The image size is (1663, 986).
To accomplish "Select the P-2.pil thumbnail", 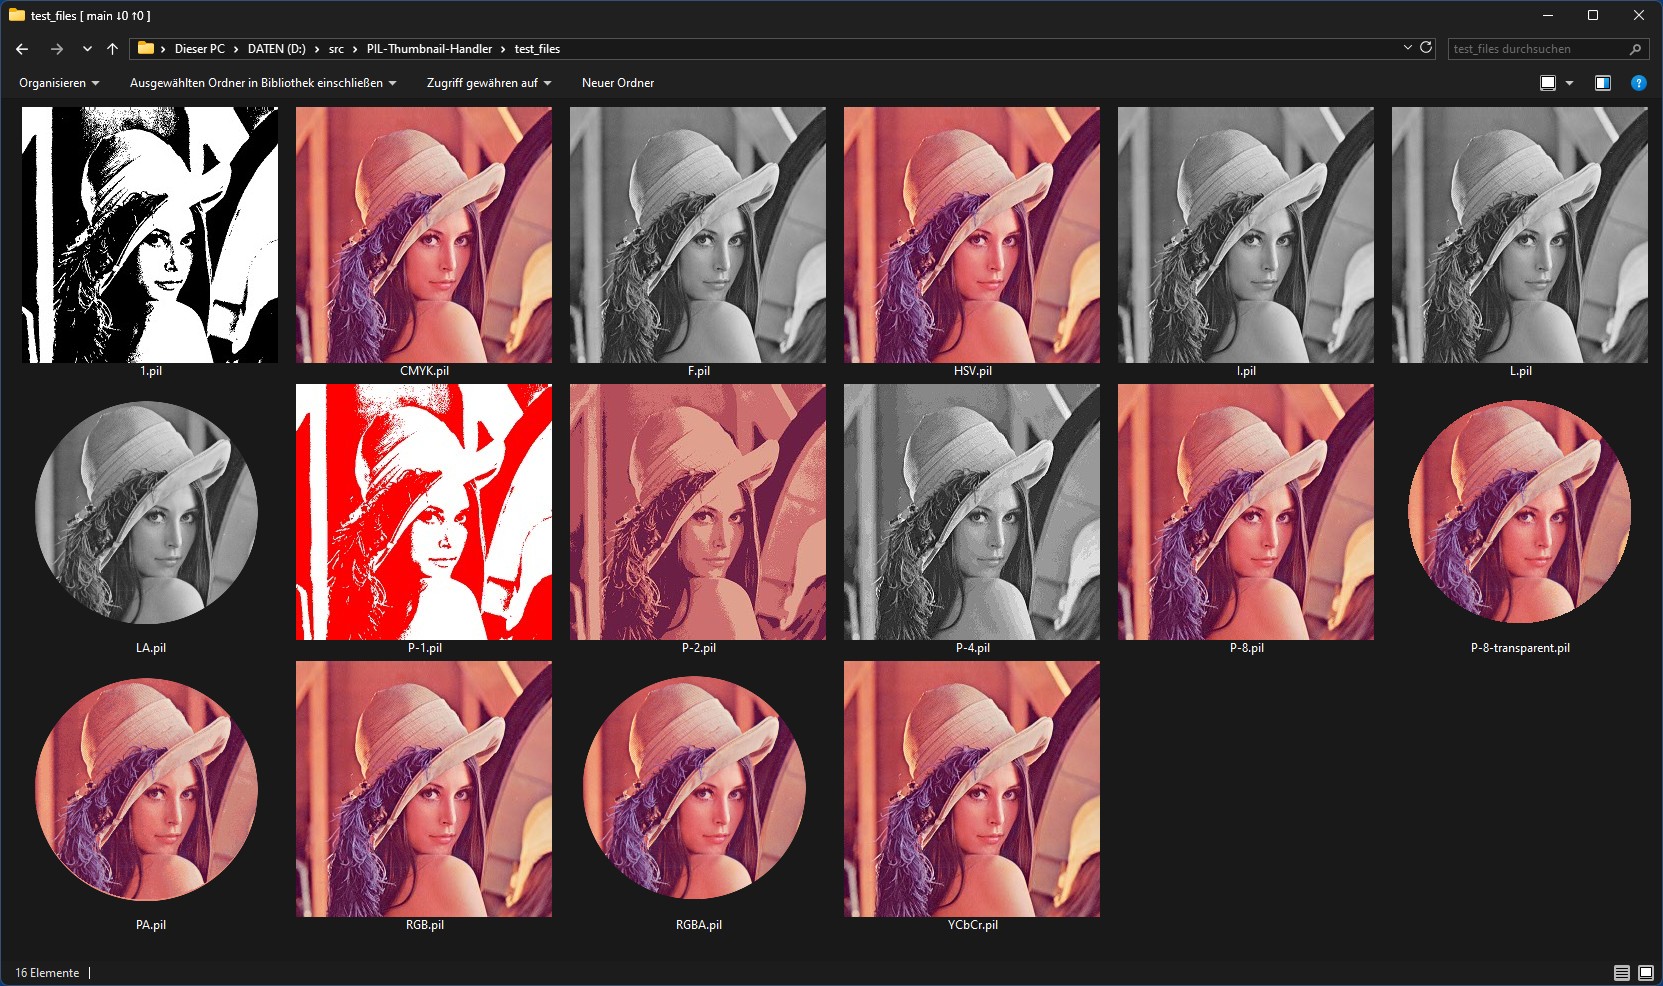I will [698, 512].
